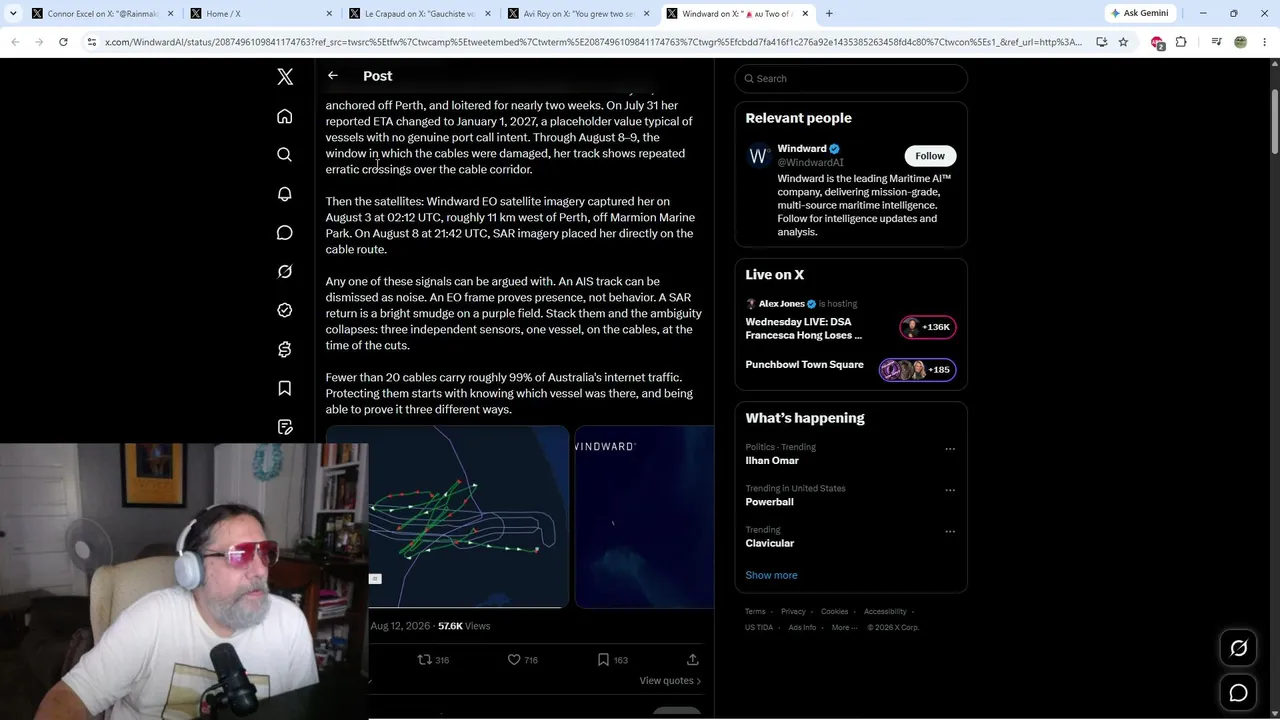
Task: Share the post via share icon
Action: [x=692, y=660]
